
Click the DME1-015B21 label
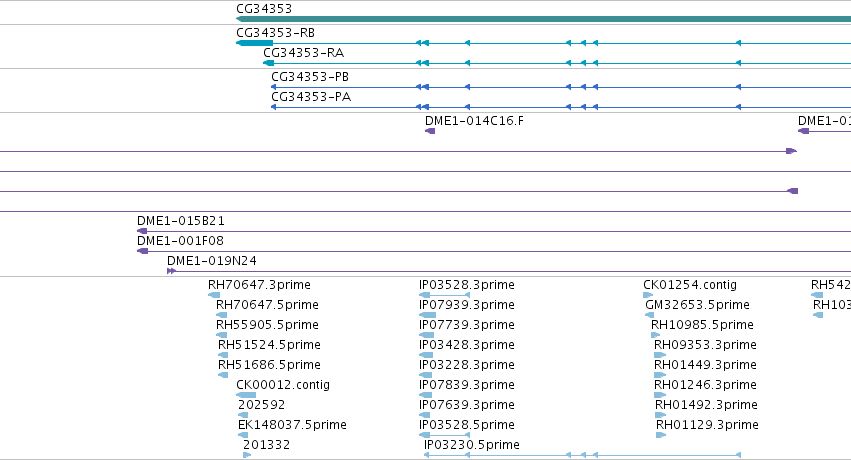pyautogui.click(x=180, y=221)
